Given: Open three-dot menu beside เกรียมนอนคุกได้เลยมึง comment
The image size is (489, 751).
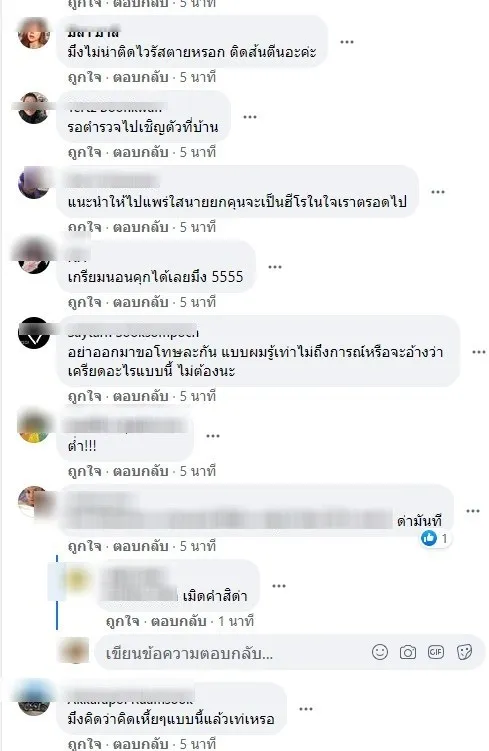Looking at the screenshot, I should pyautogui.click(x=274, y=267).
